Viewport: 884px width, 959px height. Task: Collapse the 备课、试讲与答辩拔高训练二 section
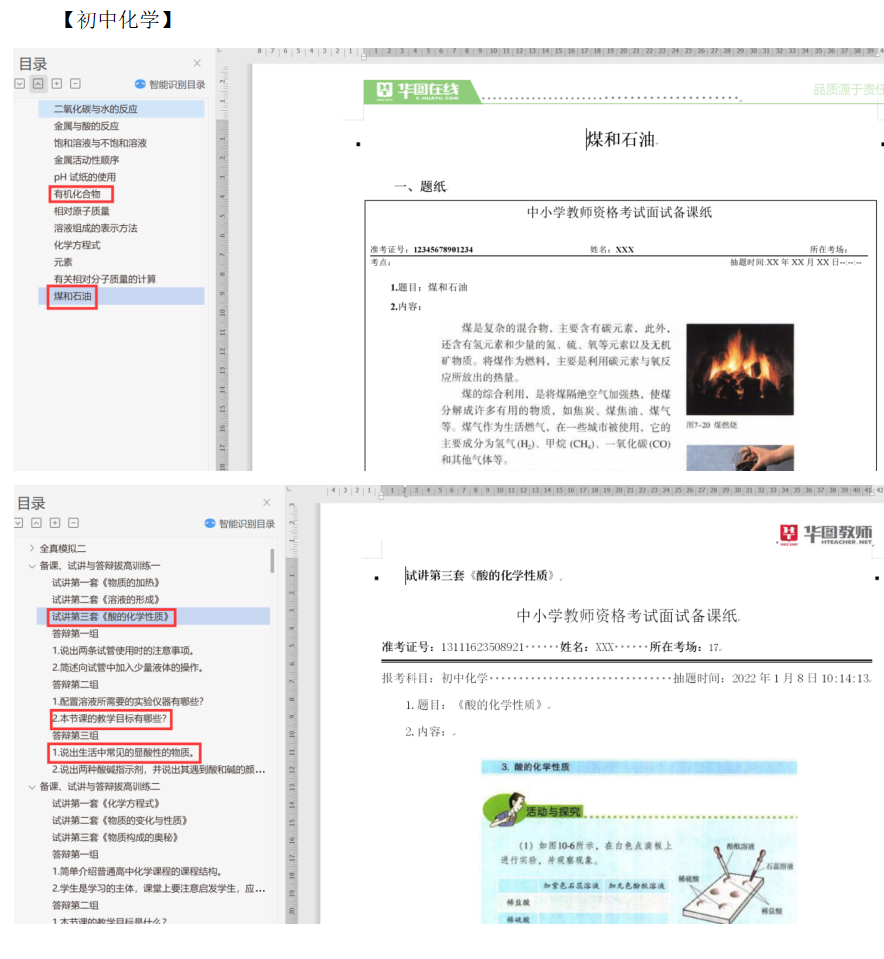pos(32,787)
